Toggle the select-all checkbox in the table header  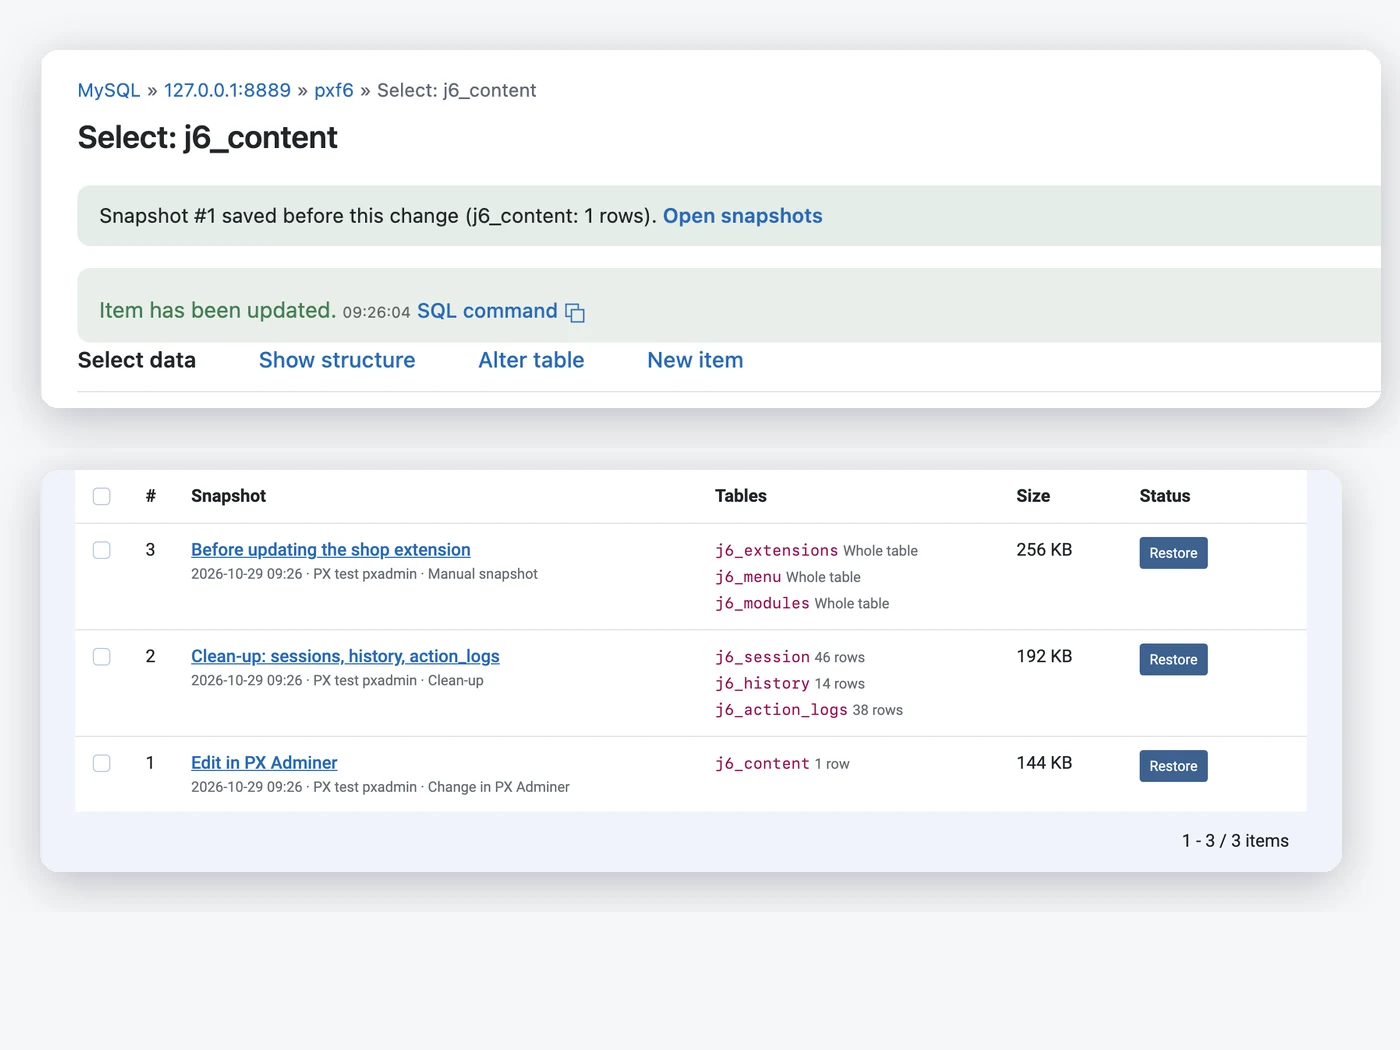pyautogui.click(x=102, y=496)
